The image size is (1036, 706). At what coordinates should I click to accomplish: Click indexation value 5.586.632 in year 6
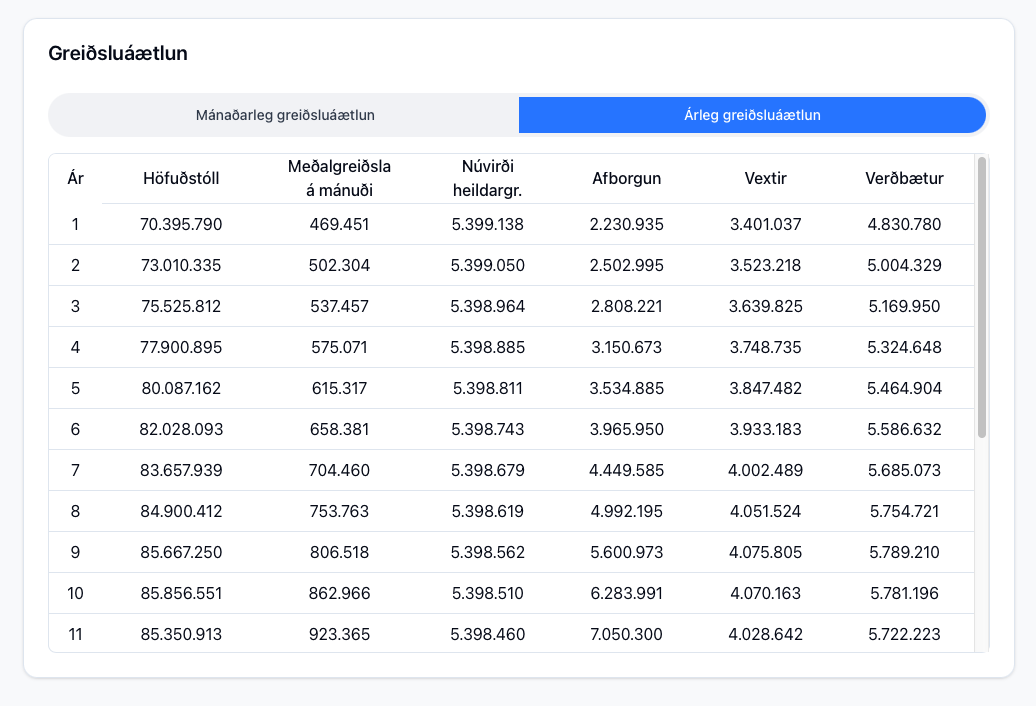(904, 429)
